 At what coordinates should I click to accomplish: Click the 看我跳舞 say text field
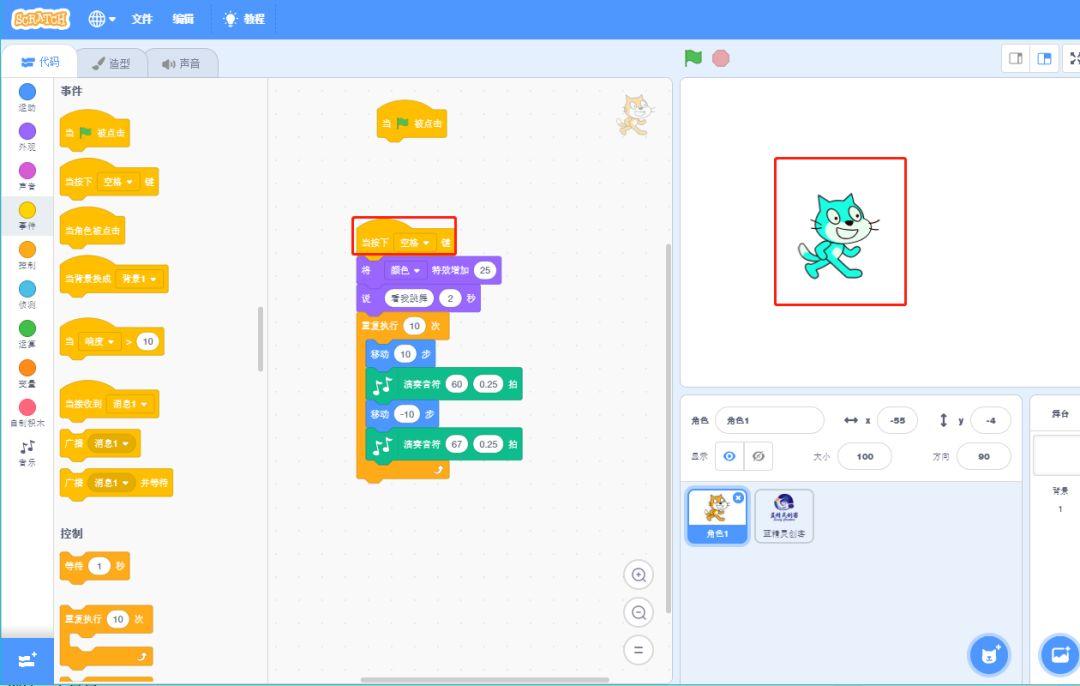[409, 298]
